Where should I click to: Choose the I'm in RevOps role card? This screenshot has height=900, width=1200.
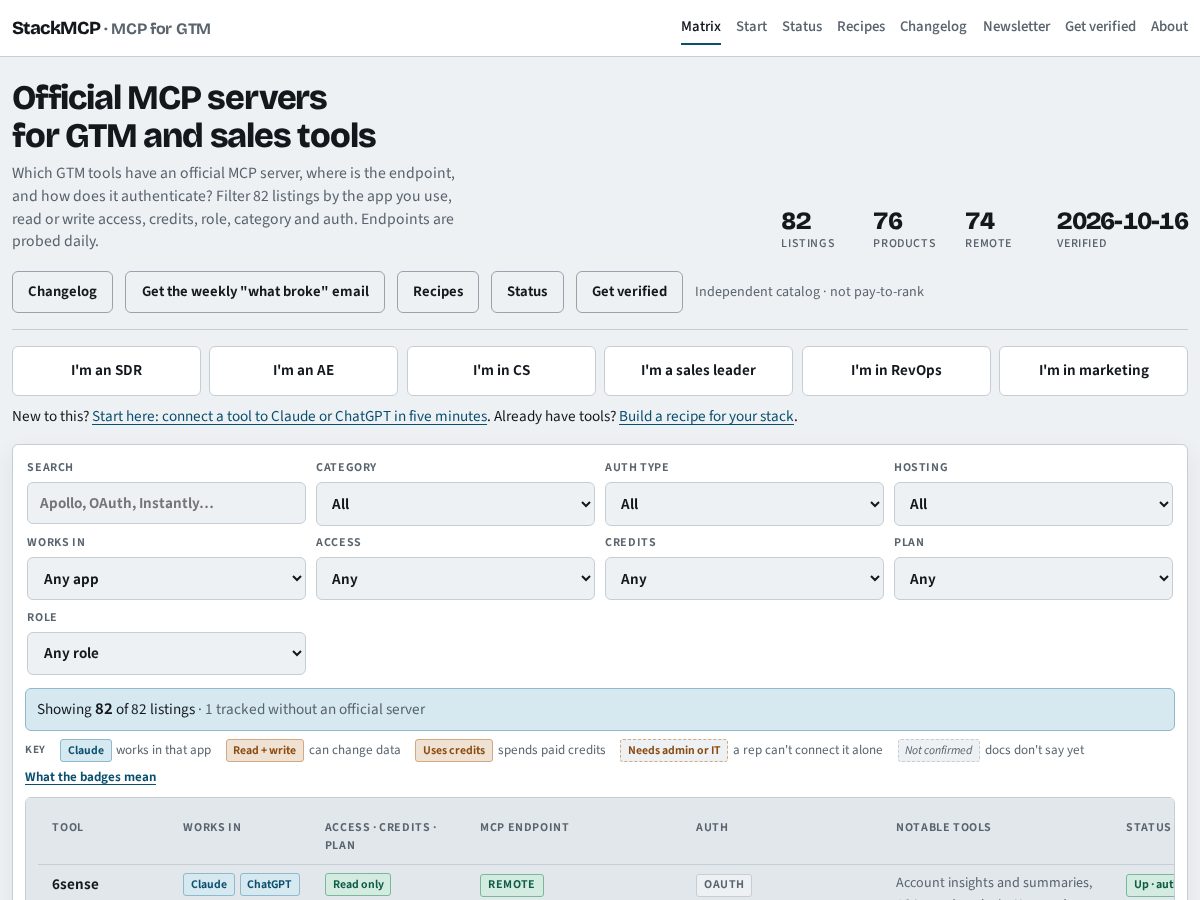[x=896, y=371]
